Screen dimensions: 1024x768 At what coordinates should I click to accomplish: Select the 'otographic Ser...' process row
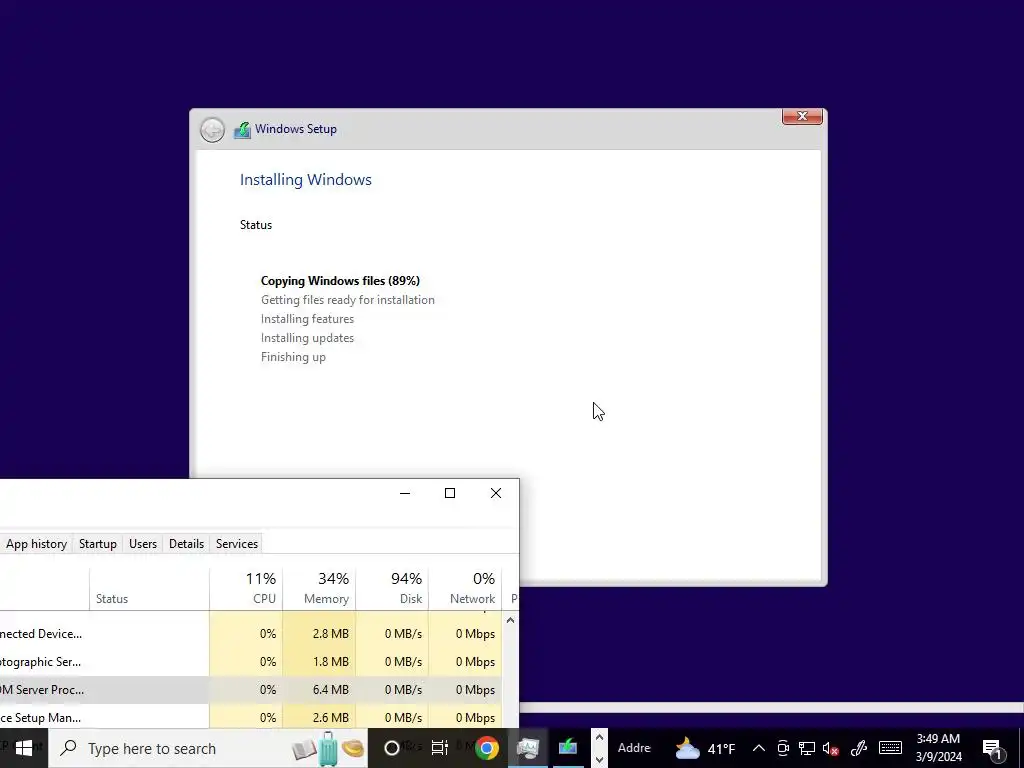(251, 662)
